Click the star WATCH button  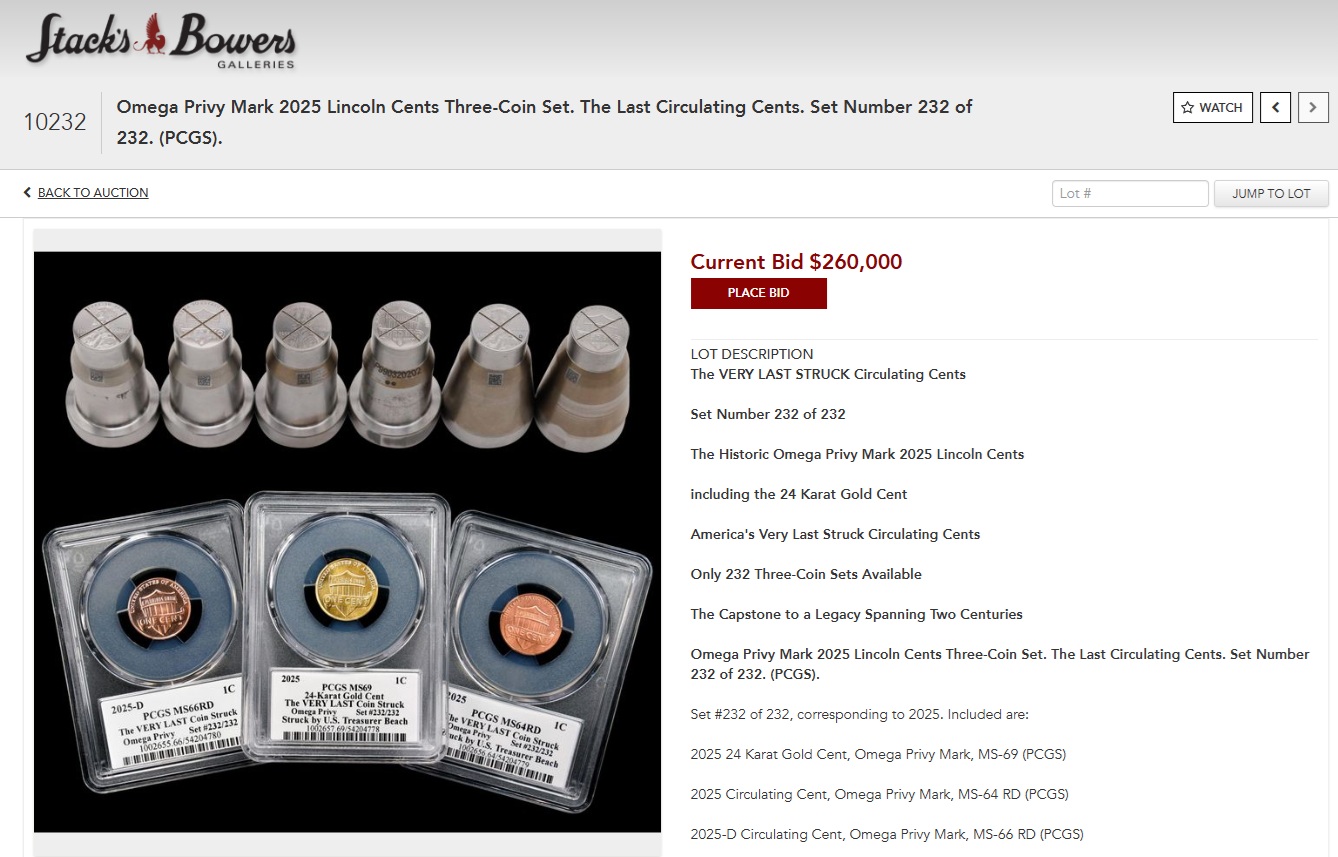1212,107
